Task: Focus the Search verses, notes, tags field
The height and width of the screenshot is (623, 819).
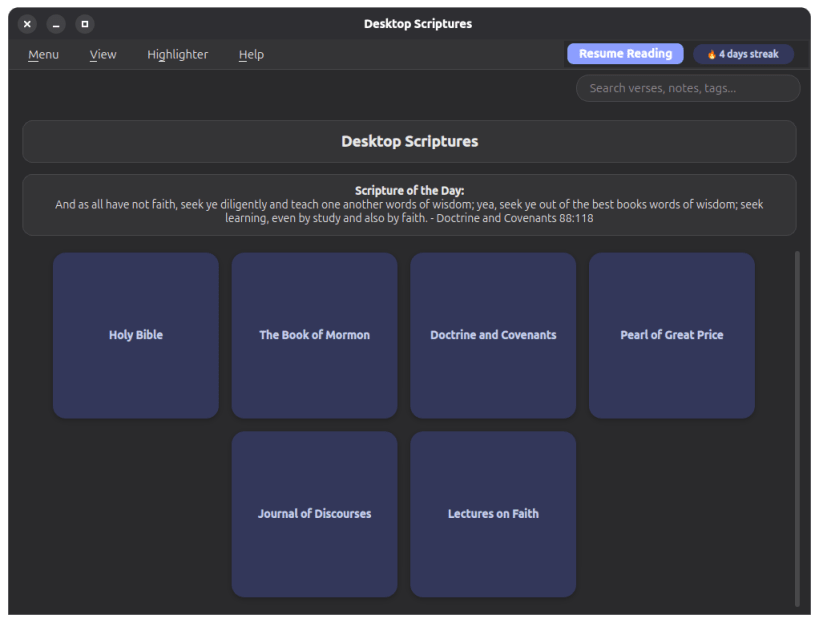Action: 688,88
